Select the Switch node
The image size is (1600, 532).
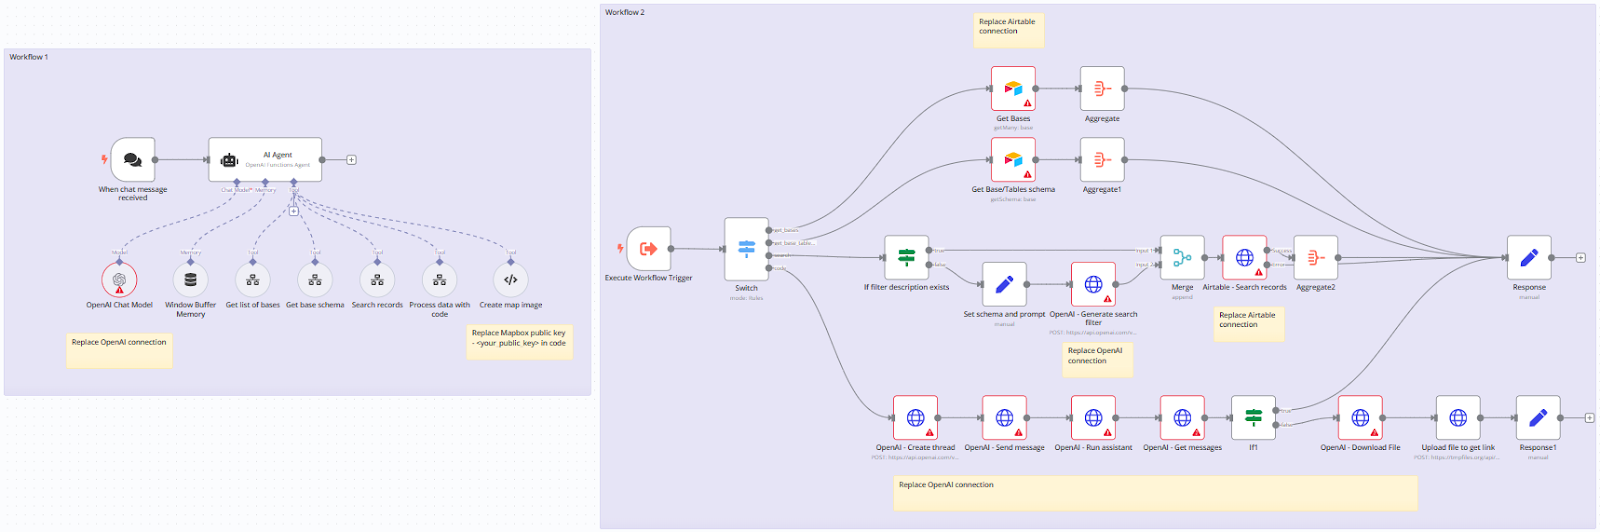point(746,249)
